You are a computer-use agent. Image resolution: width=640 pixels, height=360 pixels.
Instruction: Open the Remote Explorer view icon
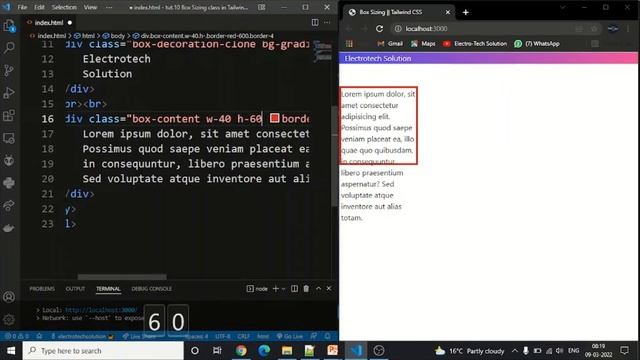pyautogui.click(x=9, y=138)
